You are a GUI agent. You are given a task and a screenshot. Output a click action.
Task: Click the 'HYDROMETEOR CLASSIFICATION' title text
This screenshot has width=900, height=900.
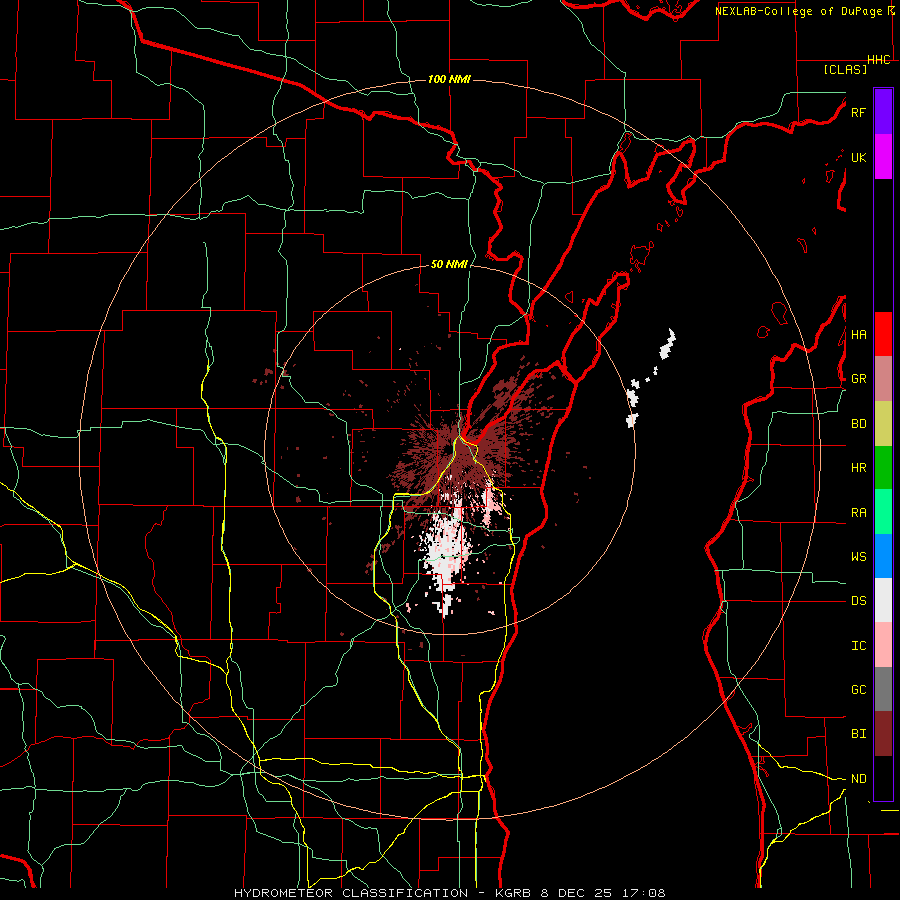click(x=350, y=893)
